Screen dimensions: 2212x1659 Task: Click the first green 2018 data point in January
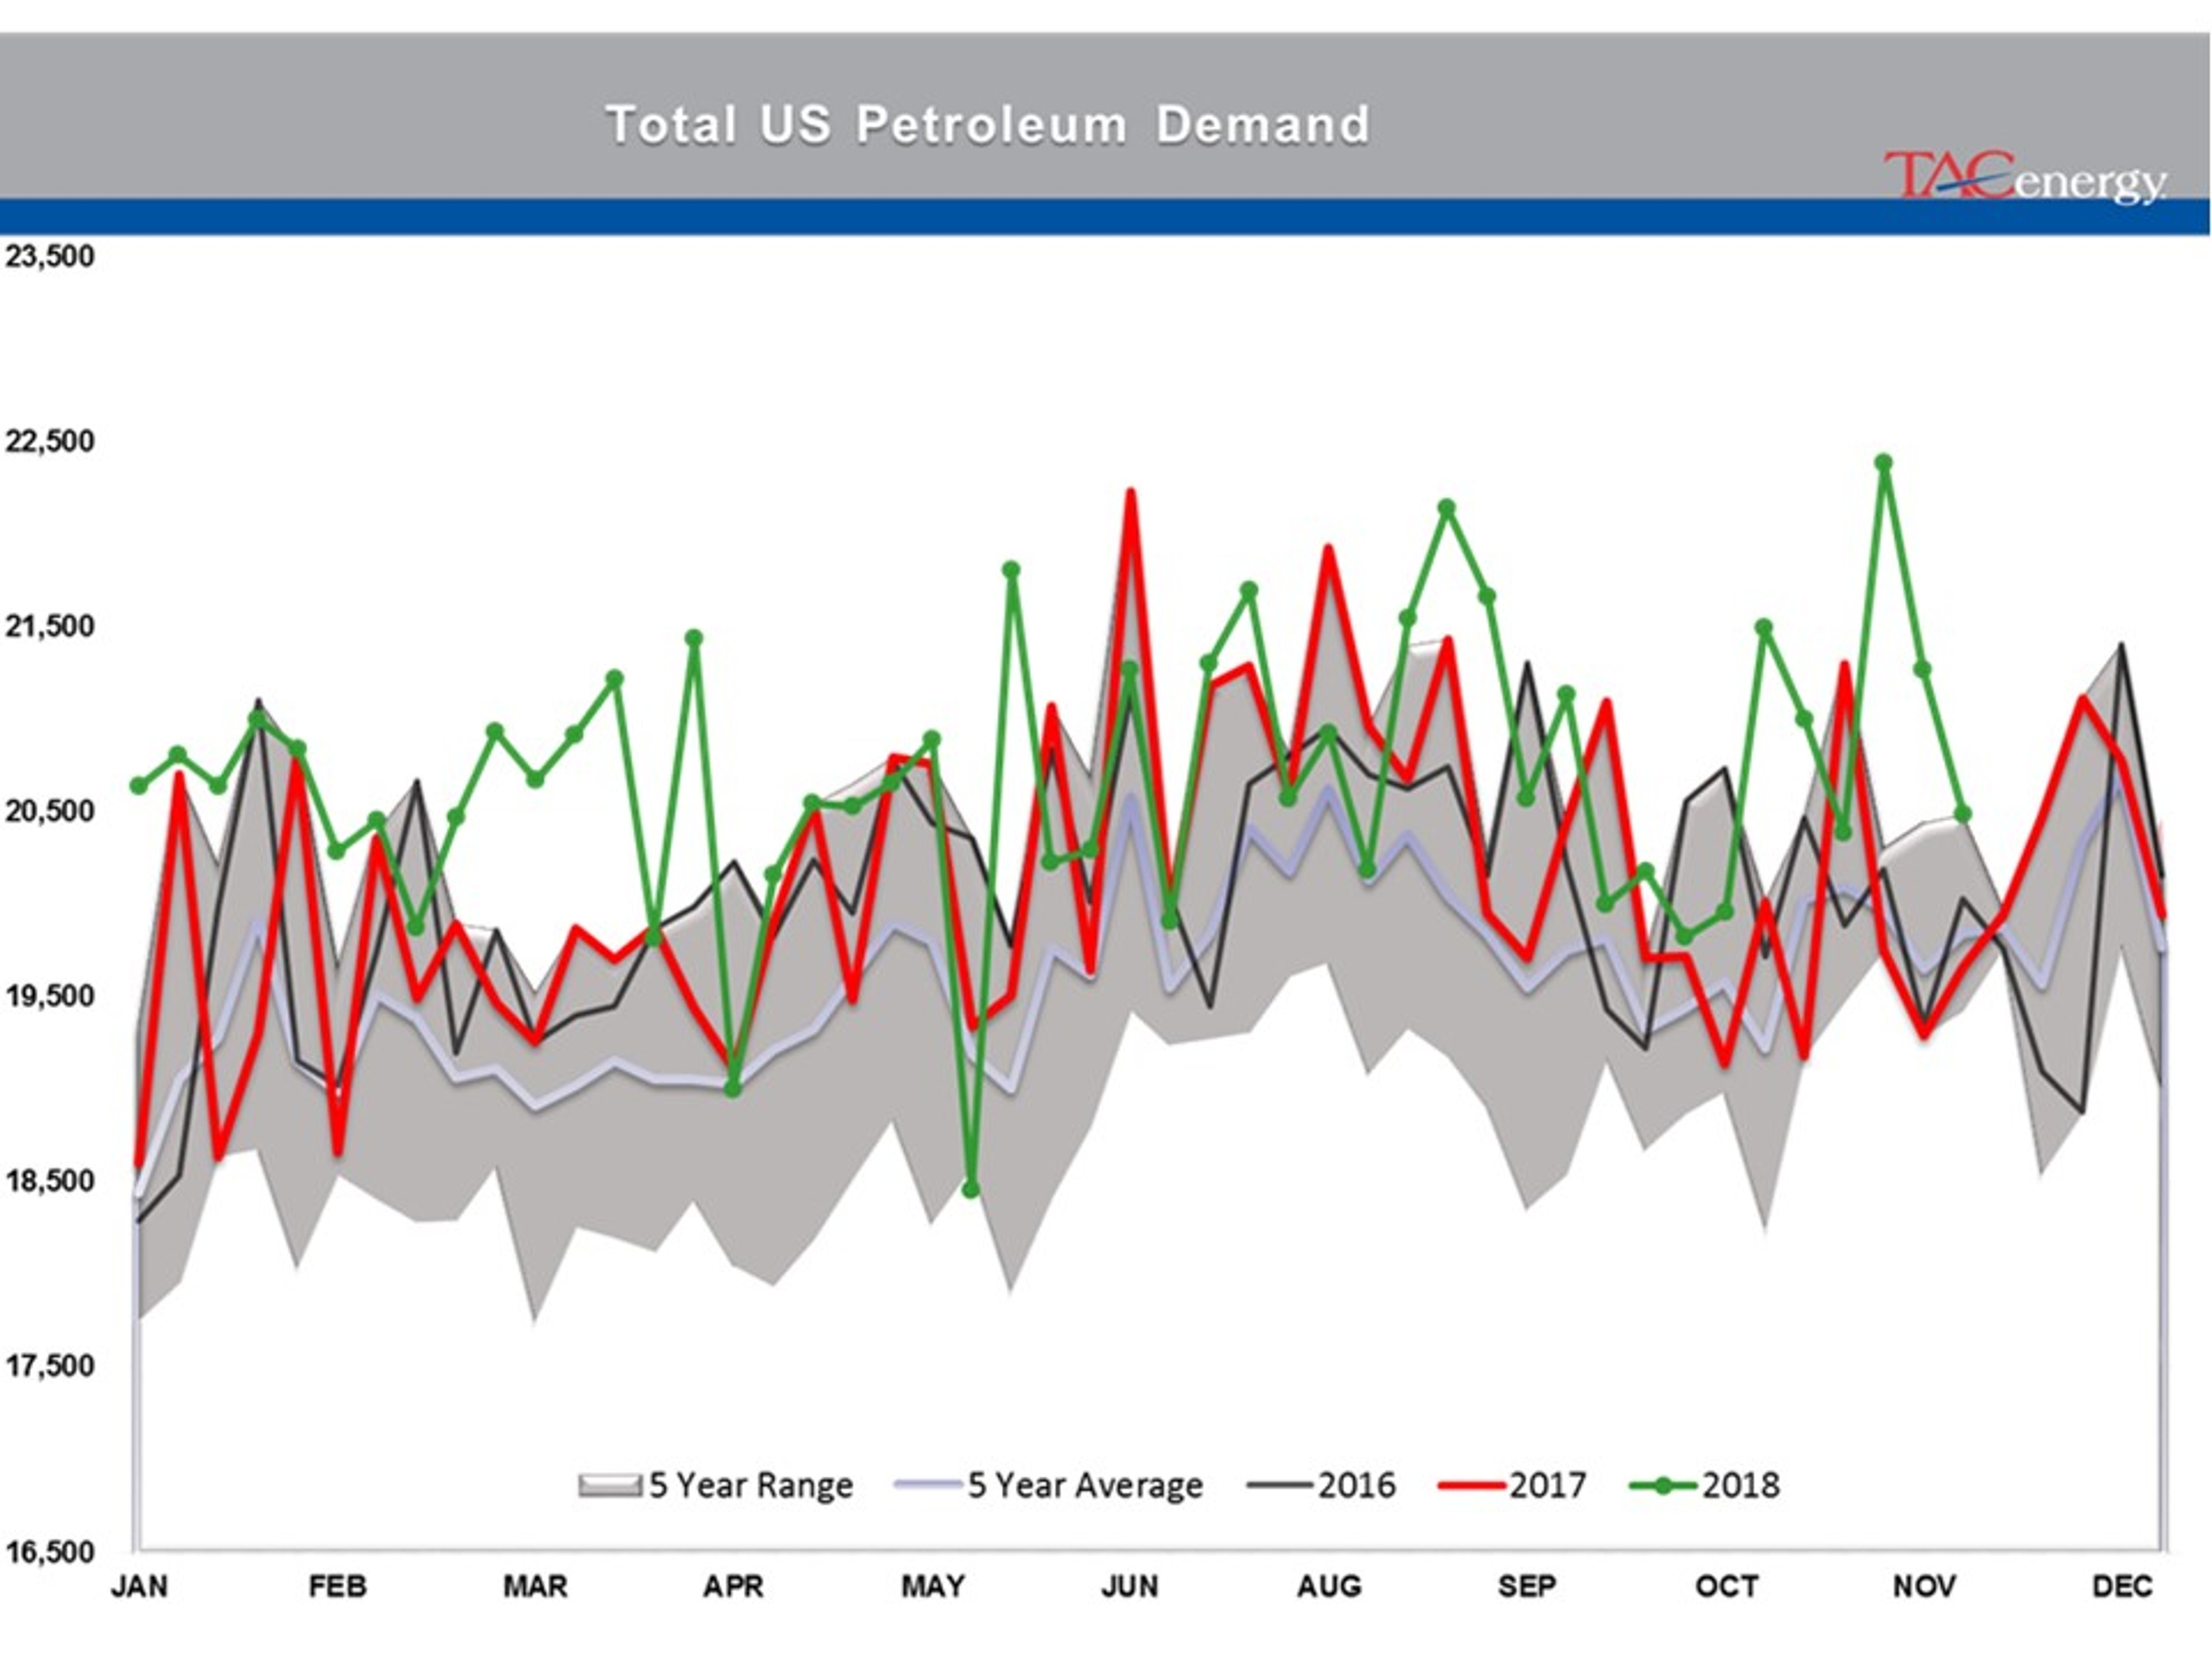[x=139, y=786]
